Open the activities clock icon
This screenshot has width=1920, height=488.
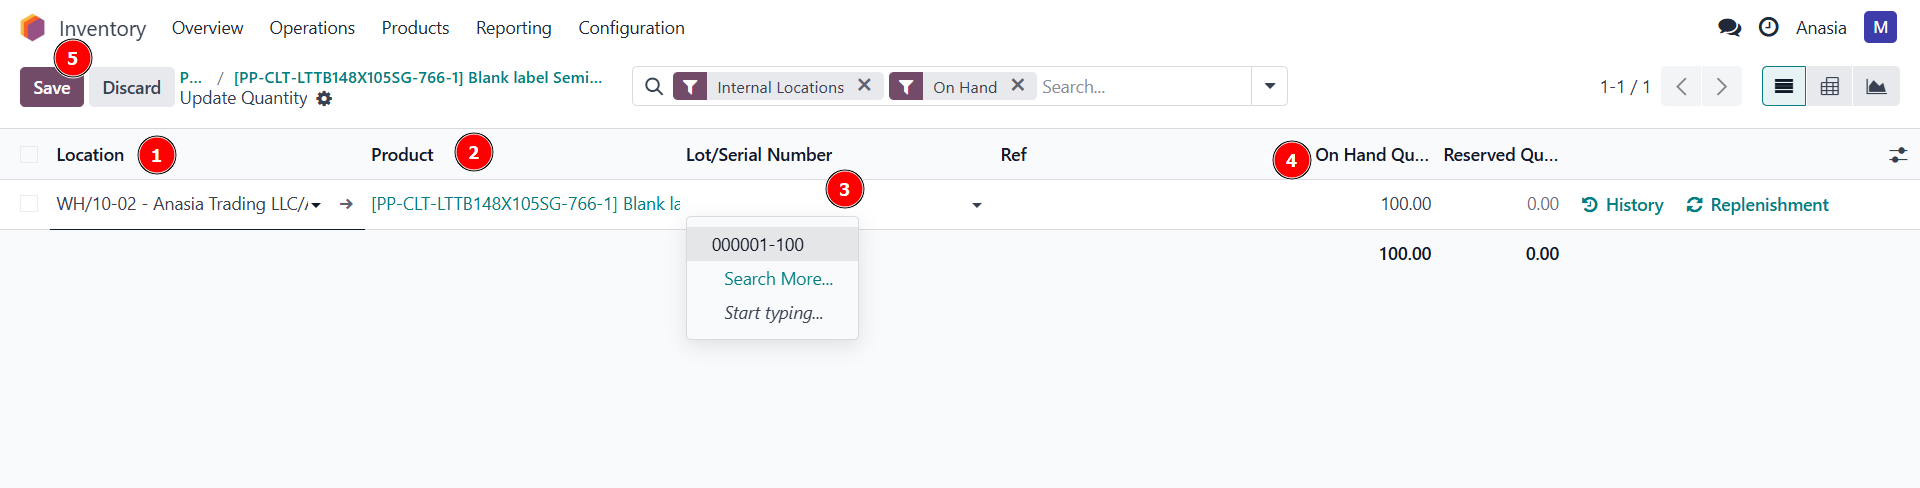(x=1768, y=28)
